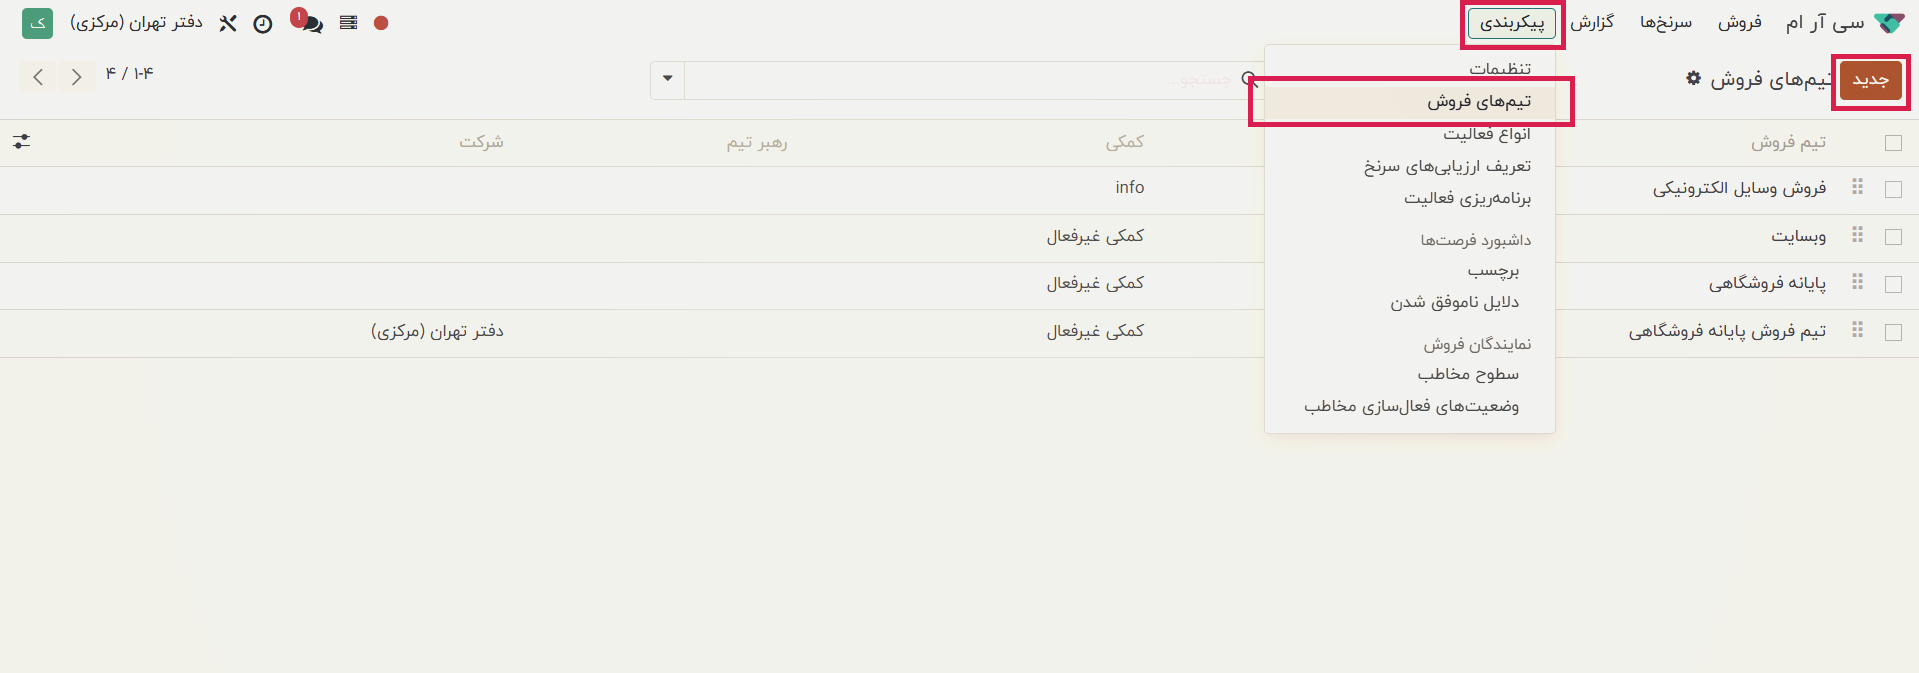Select سطوح مخاطب menu entry
The image size is (1919, 673).
coord(1410,374)
